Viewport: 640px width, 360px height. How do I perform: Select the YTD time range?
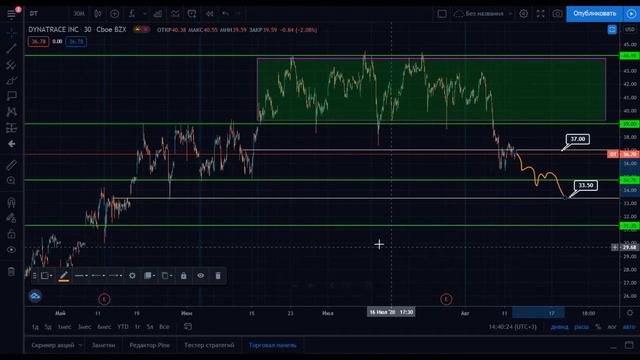click(x=123, y=327)
